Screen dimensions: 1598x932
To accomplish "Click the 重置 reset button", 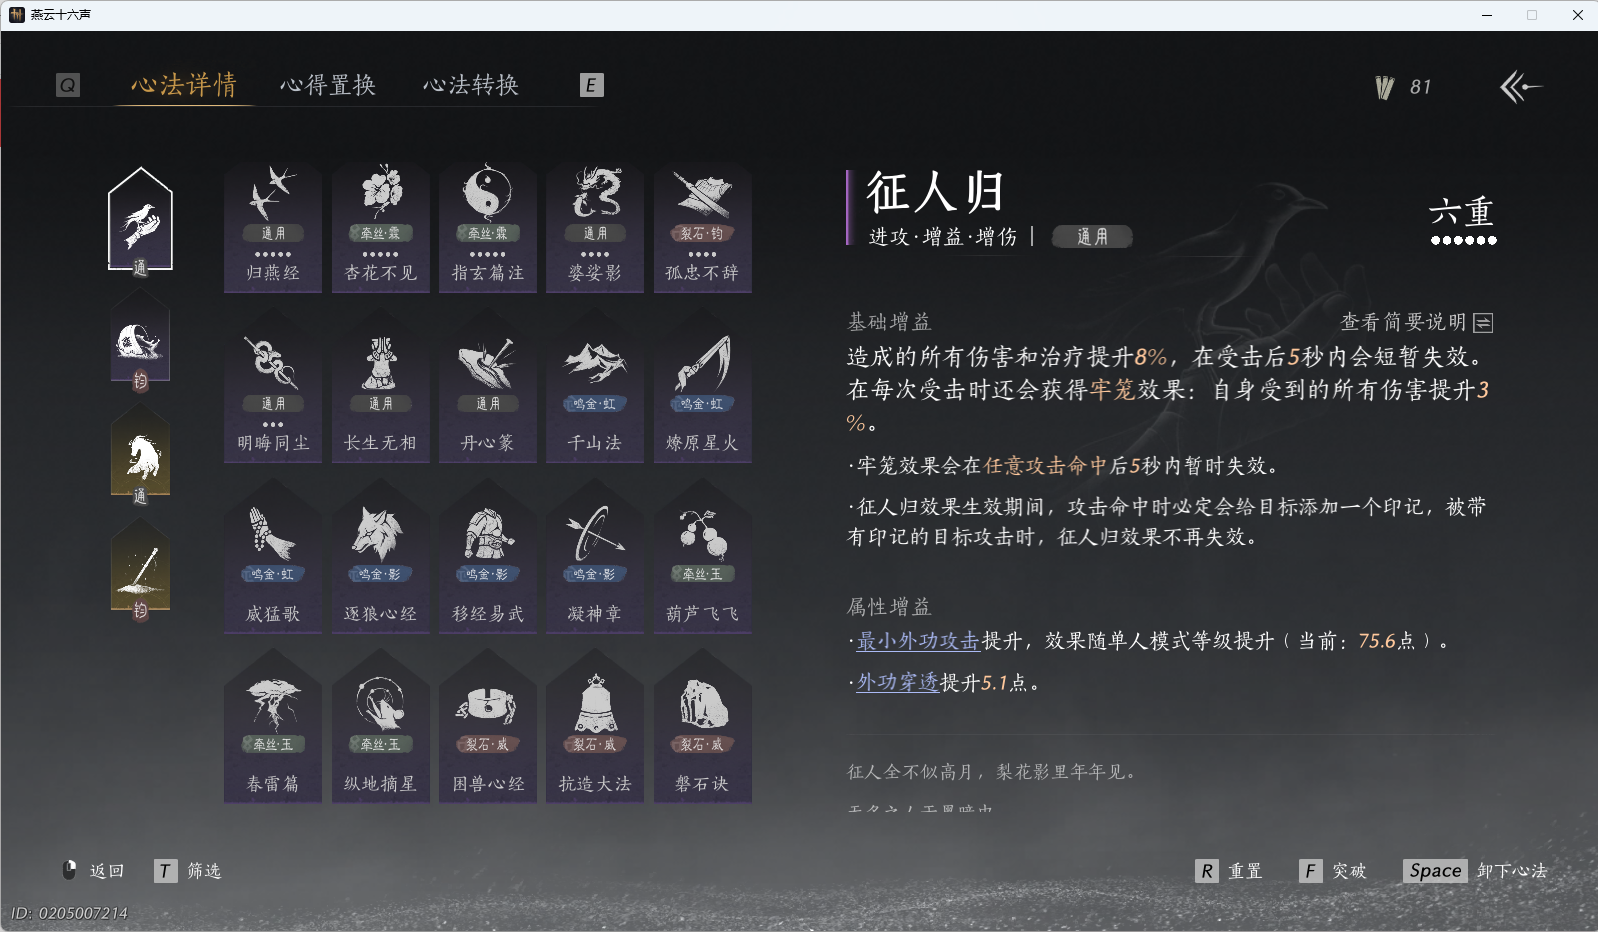I will click(1229, 871).
